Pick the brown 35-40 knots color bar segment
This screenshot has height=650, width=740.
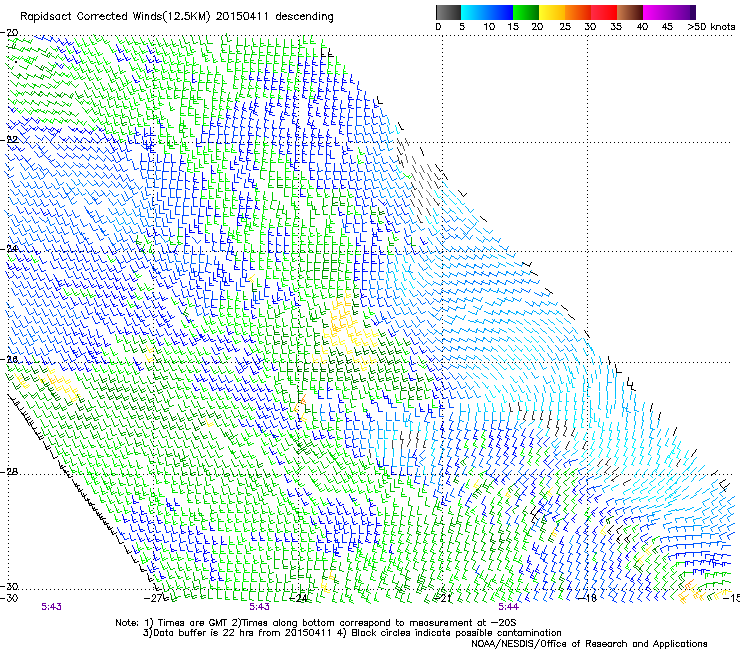click(x=630, y=12)
